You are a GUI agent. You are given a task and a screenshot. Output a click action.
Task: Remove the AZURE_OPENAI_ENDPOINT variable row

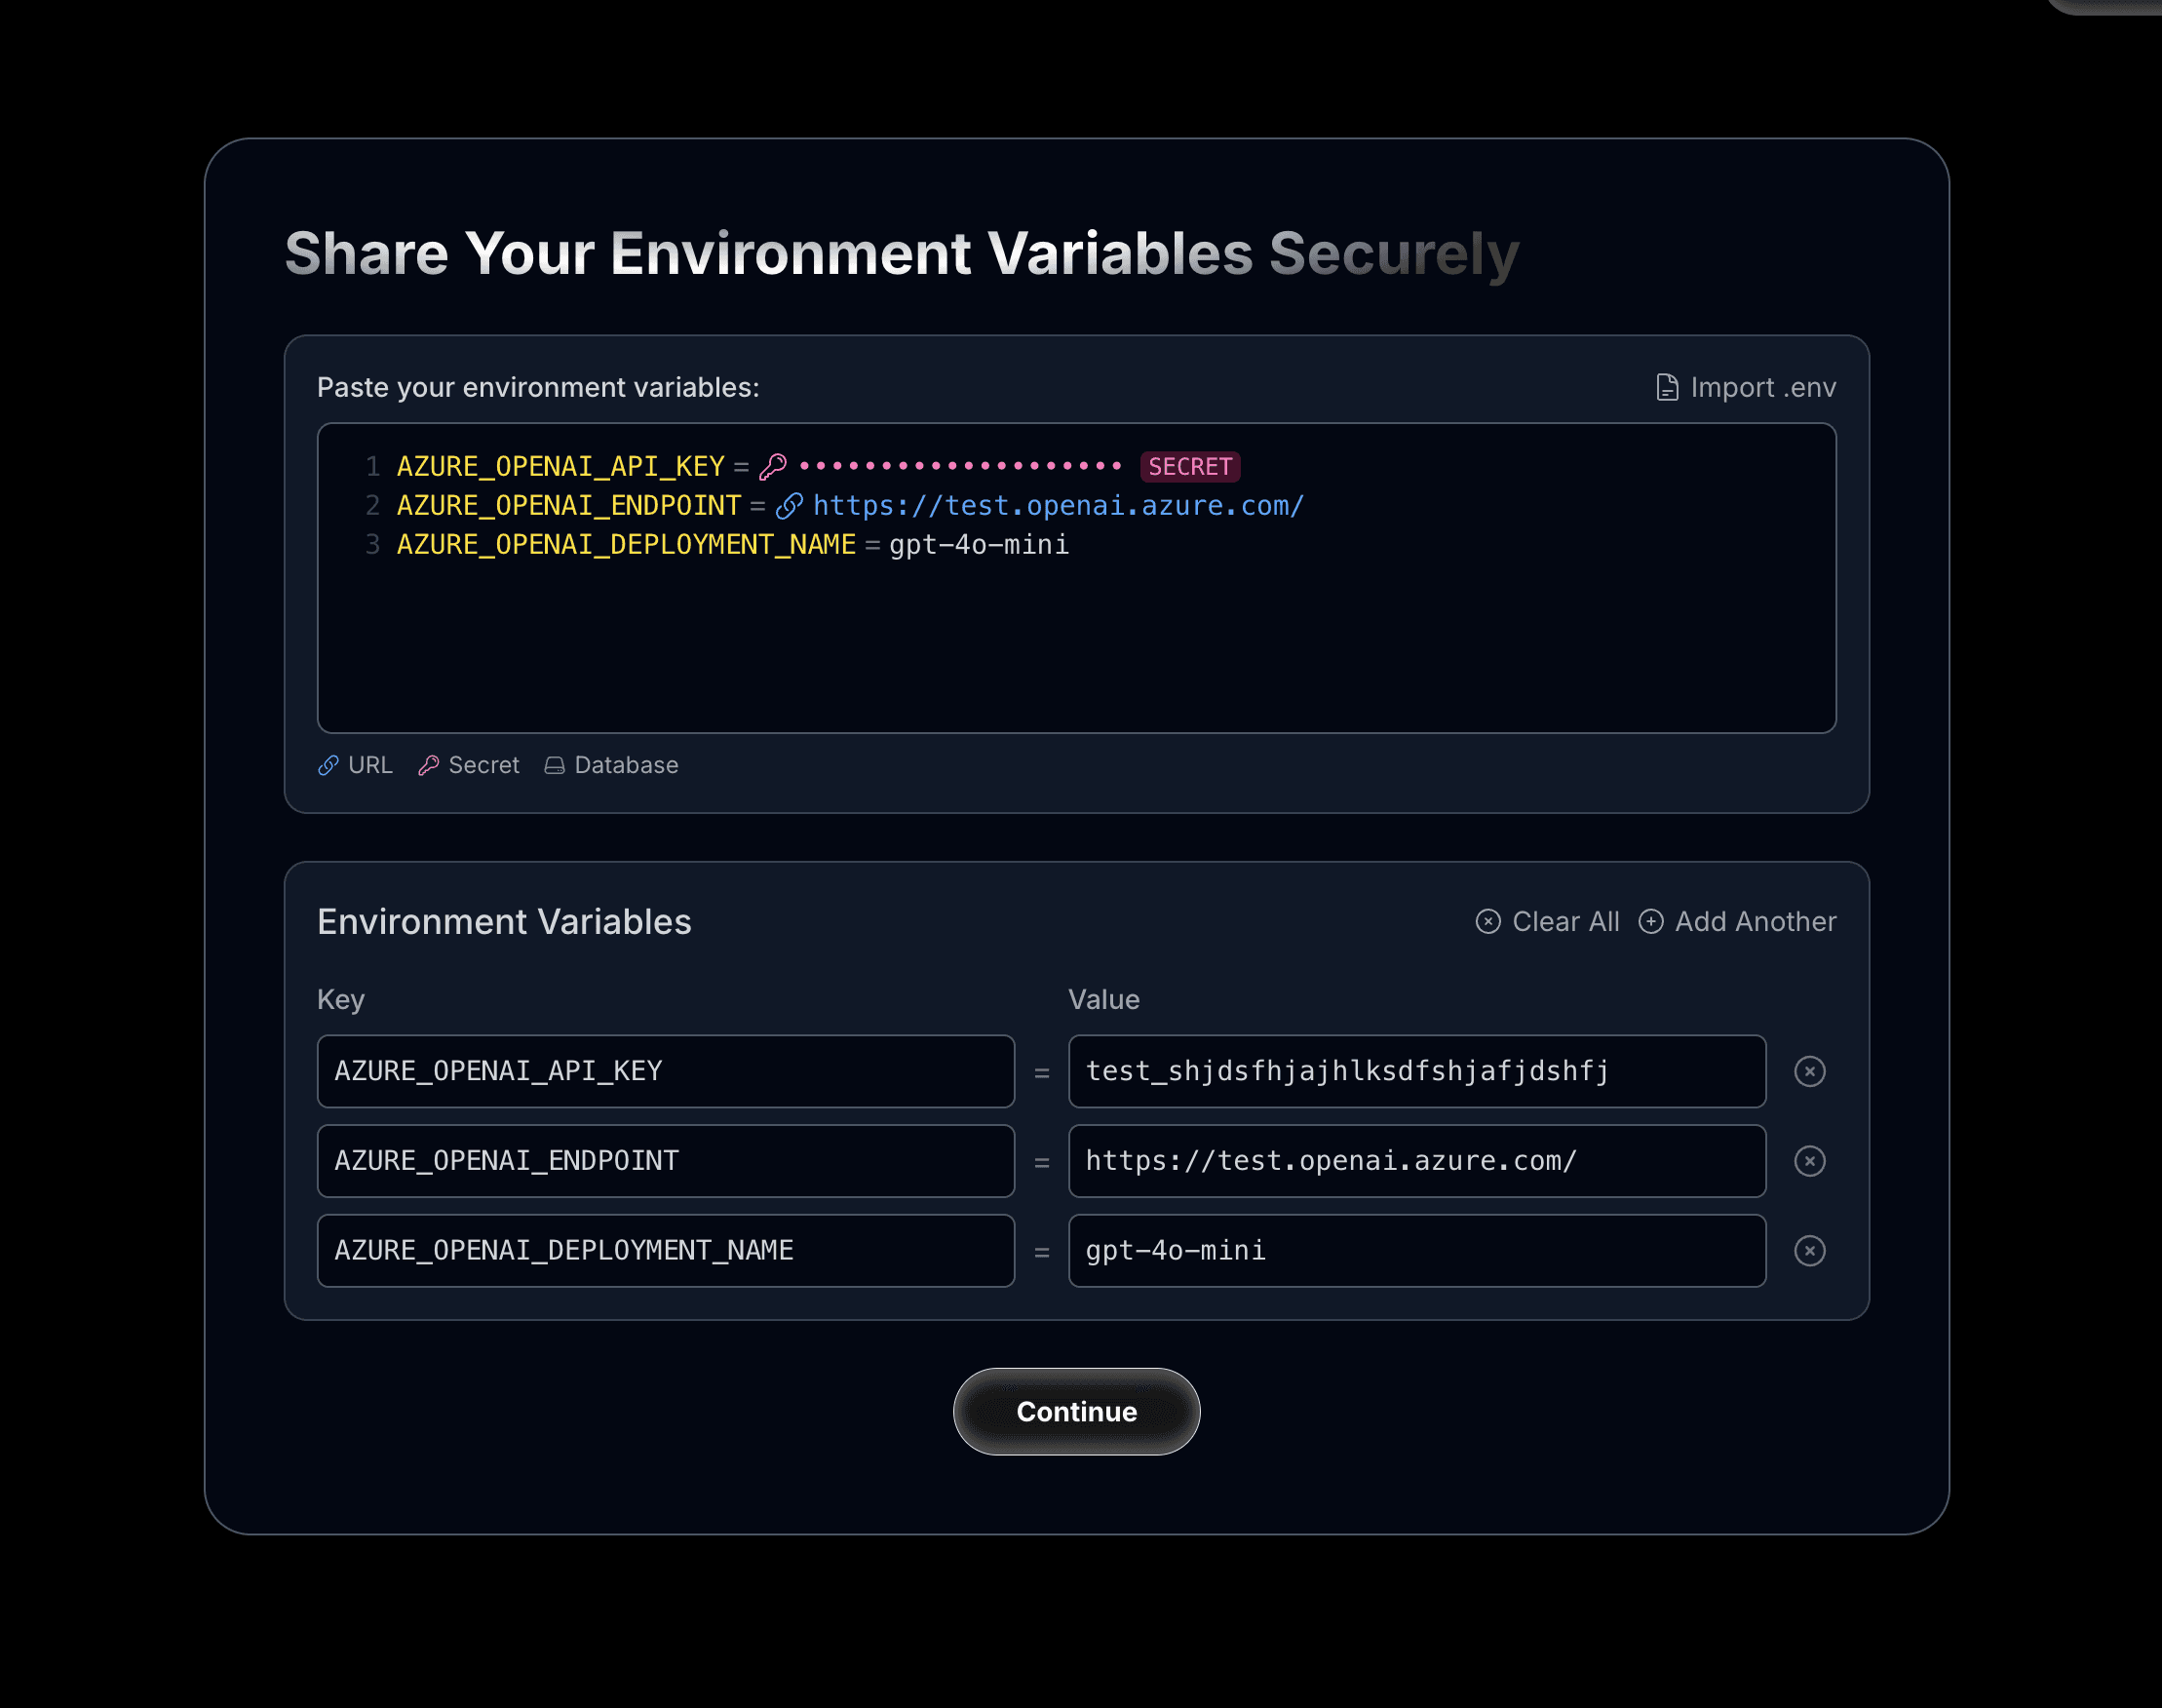coord(1810,1161)
